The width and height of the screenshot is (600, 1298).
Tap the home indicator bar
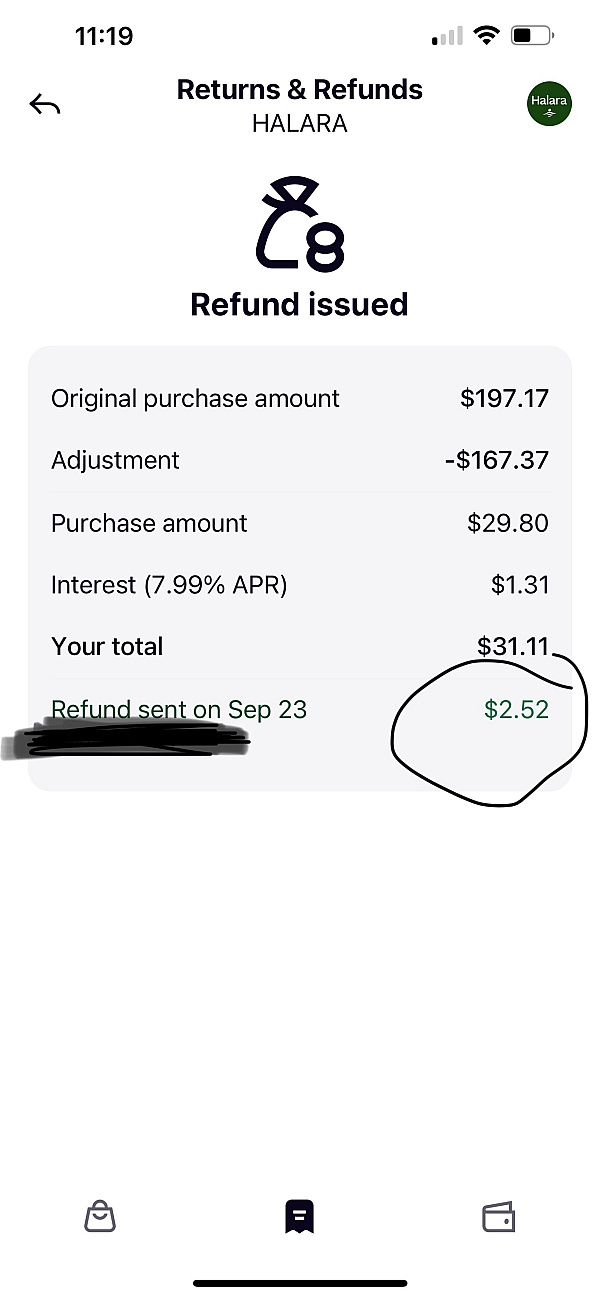pos(300,1283)
